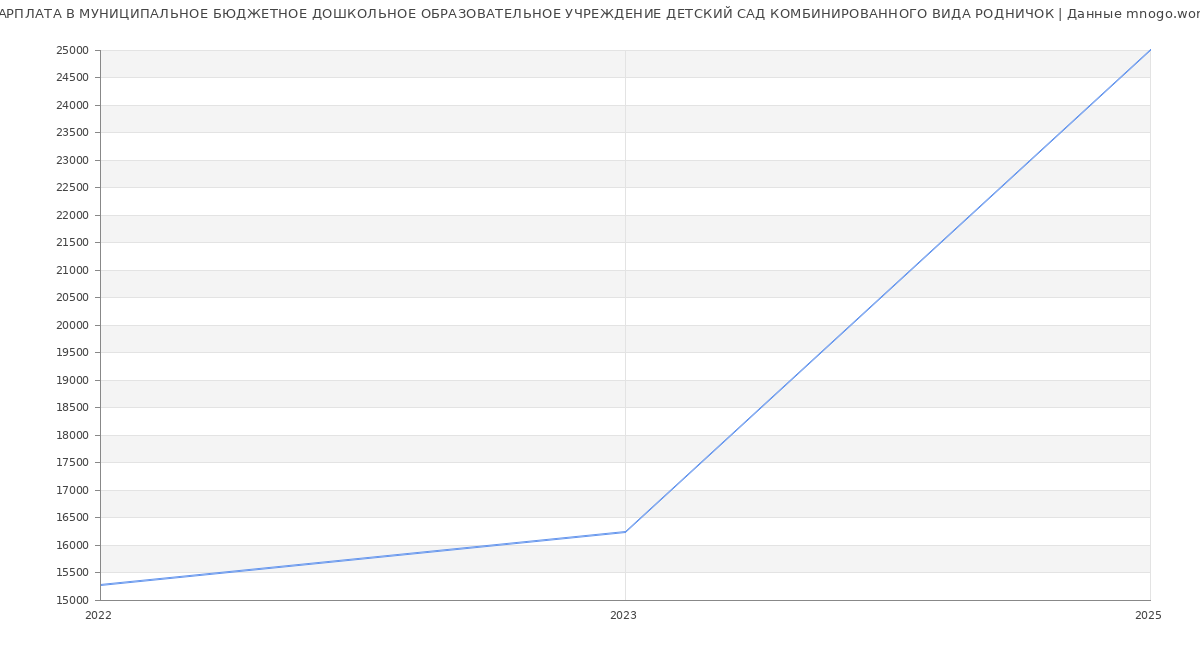Click the 19500 y-axis label
This screenshot has height=650, width=1200.
click(x=73, y=353)
